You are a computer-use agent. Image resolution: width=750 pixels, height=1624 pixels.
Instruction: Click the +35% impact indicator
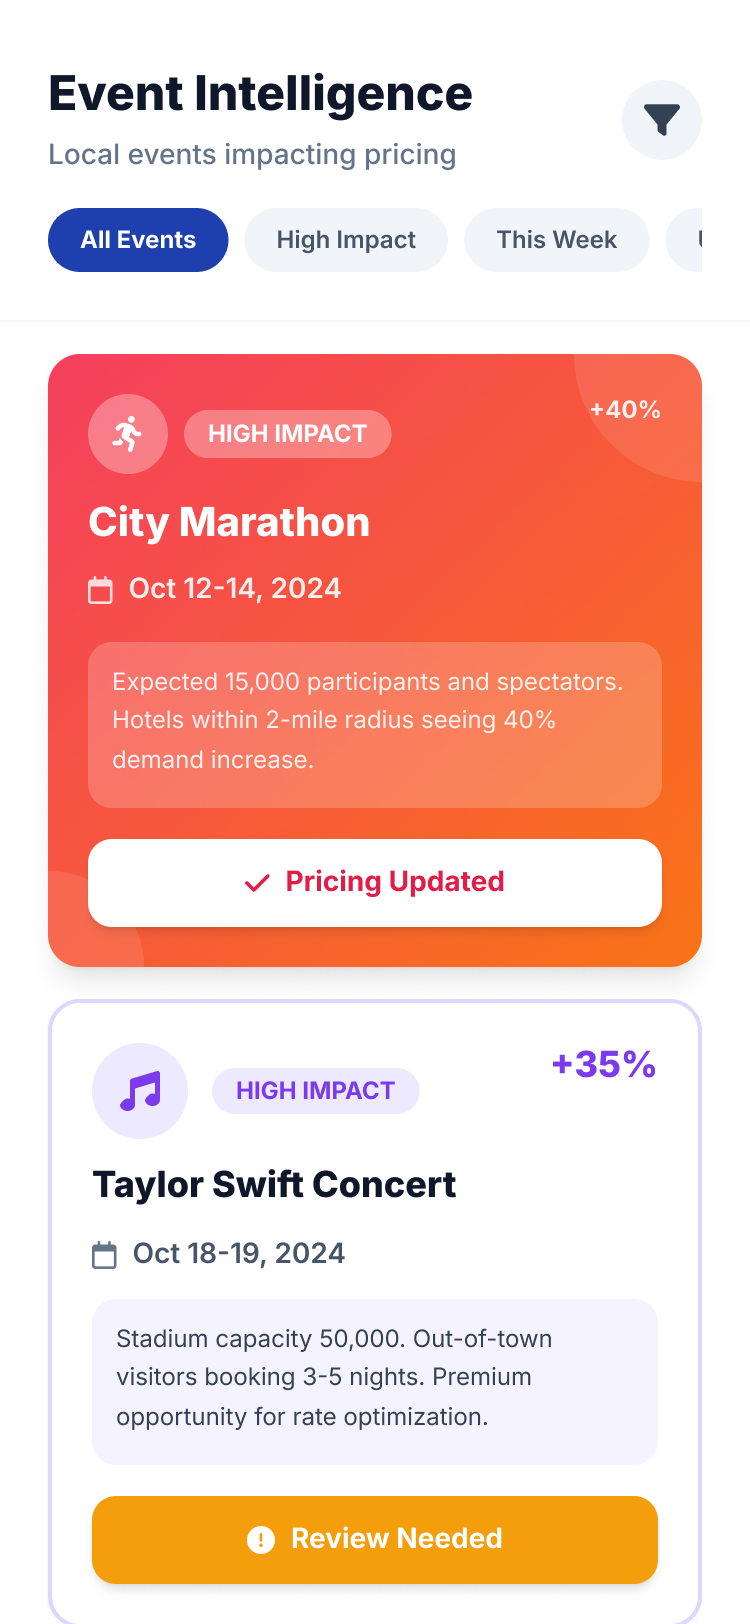tap(604, 1065)
